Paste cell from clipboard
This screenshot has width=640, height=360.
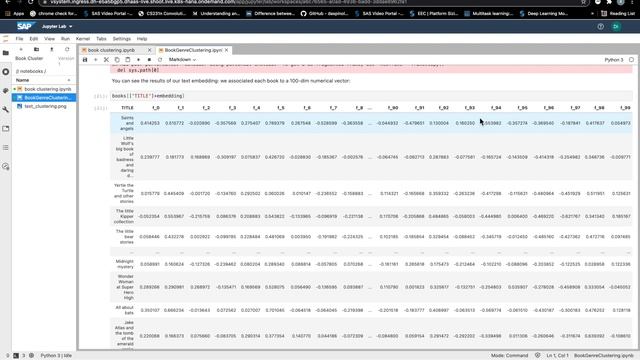(x=128, y=60)
